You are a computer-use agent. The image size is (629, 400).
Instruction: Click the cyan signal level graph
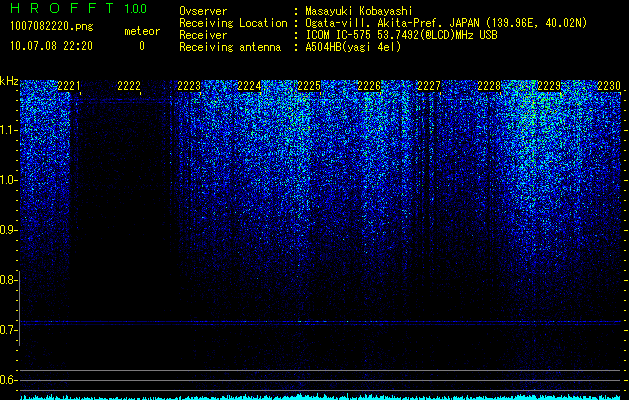coord(321,397)
